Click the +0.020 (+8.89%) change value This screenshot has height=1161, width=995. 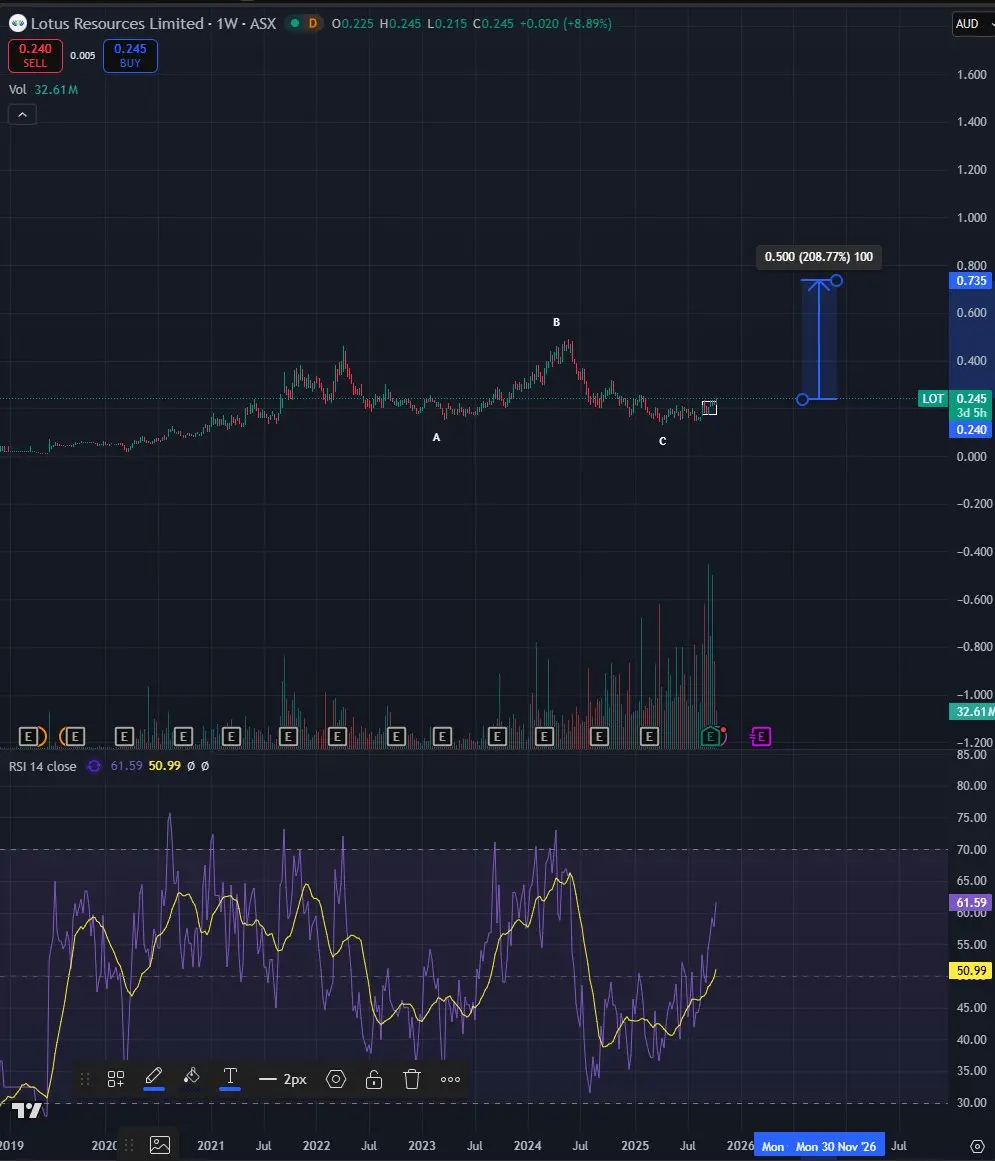(x=566, y=24)
